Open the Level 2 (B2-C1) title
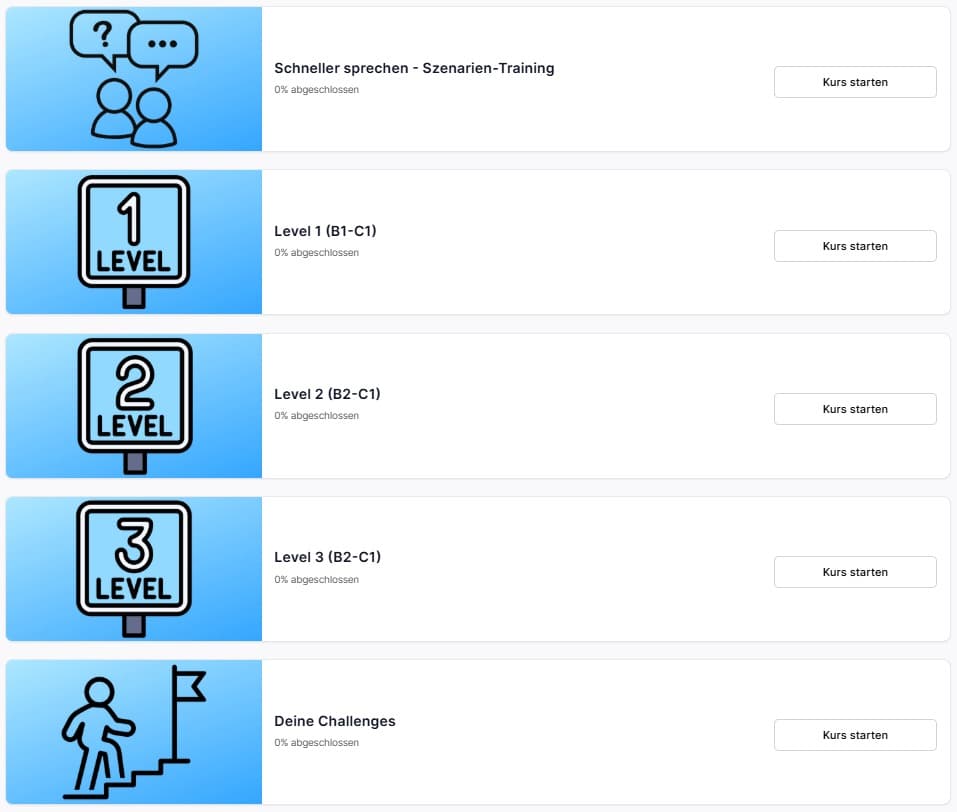957x812 pixels. (x=327, y=394)
